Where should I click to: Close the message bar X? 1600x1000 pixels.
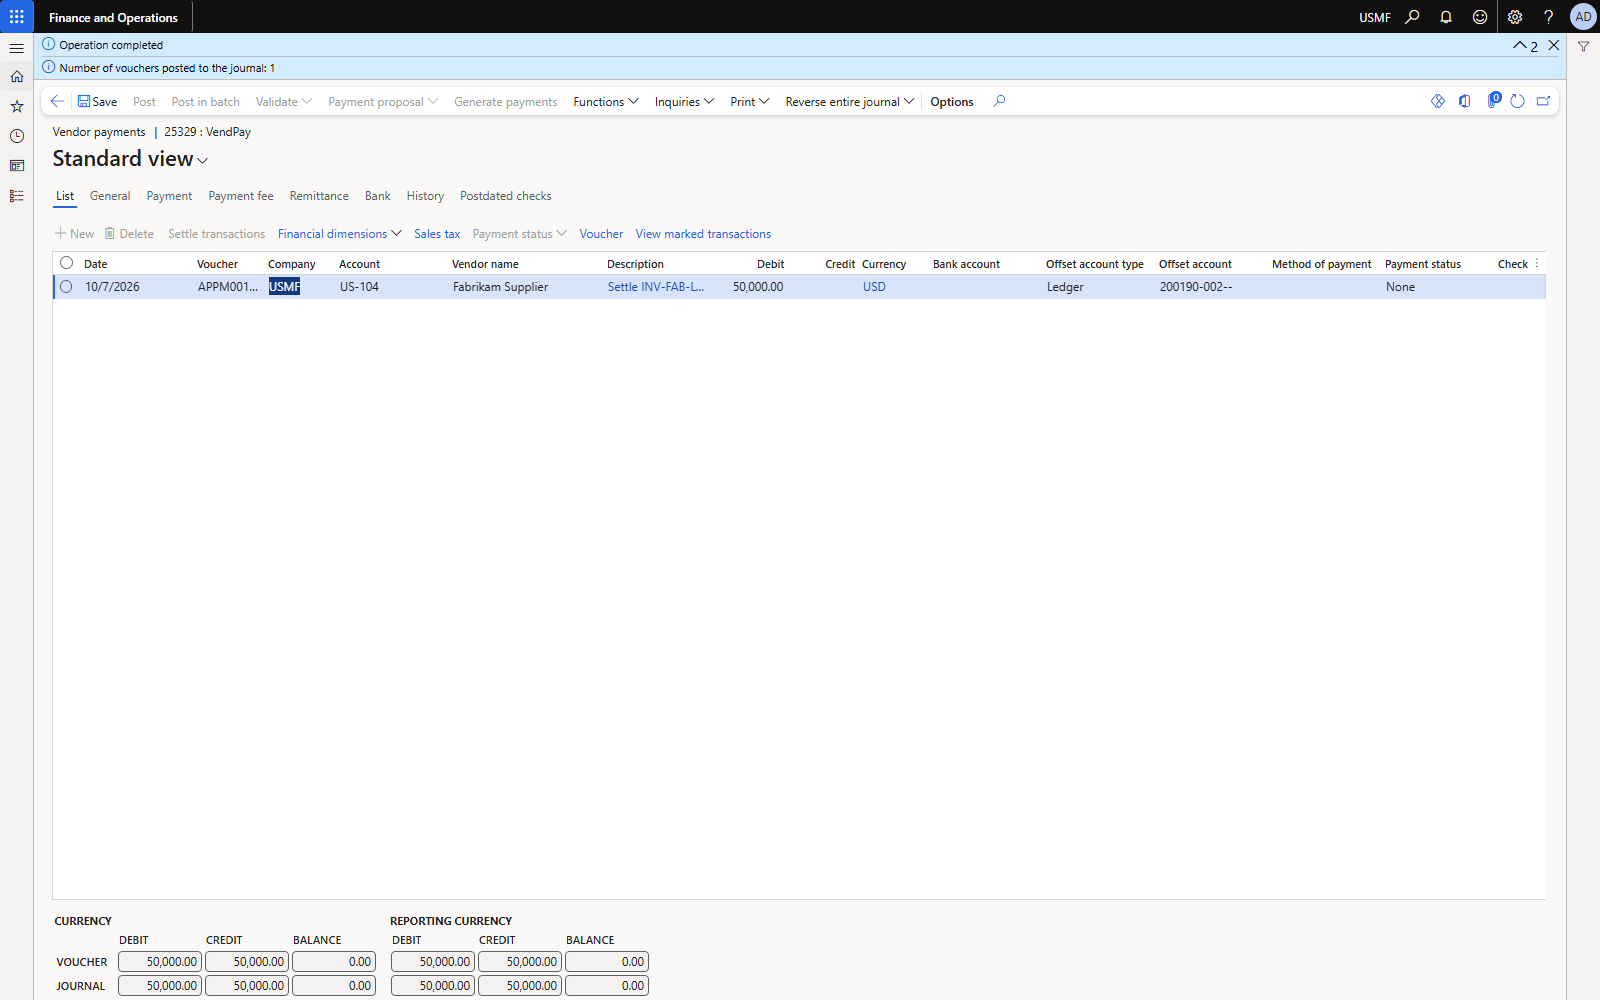coord(1554,45)
